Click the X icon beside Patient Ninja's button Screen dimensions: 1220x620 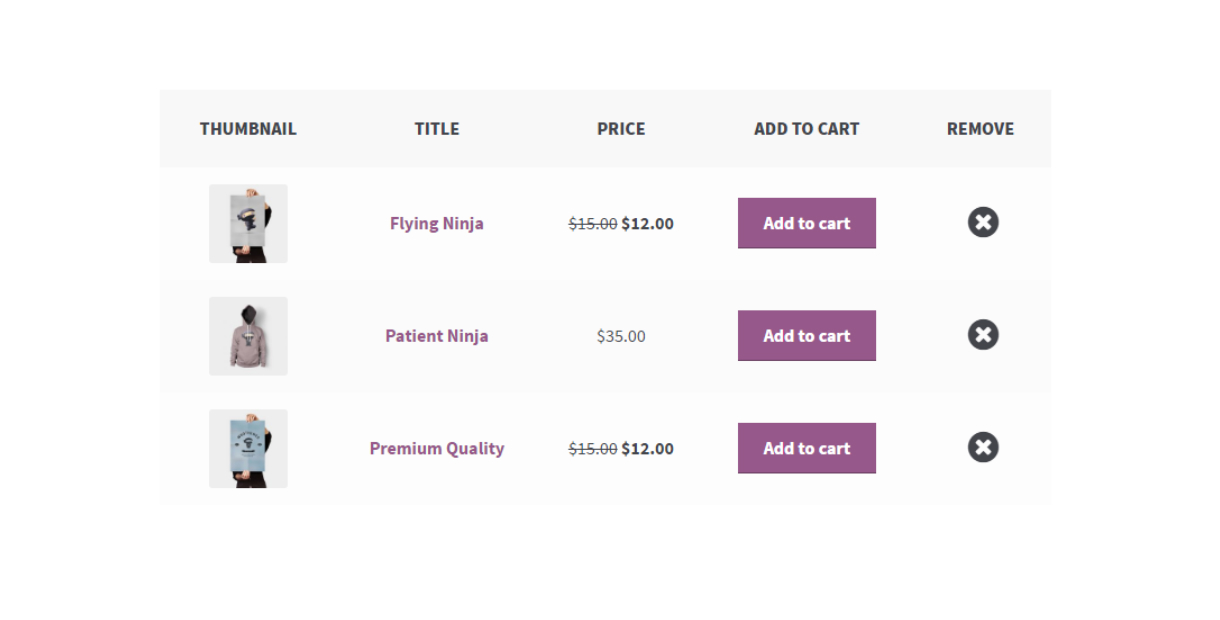[x=982, y=335]
